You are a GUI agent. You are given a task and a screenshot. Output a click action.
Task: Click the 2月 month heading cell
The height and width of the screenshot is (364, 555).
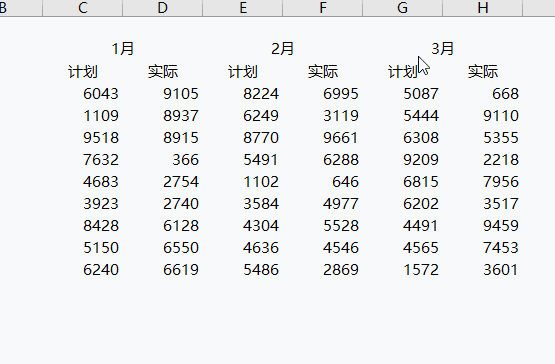(x=282, y=49)
